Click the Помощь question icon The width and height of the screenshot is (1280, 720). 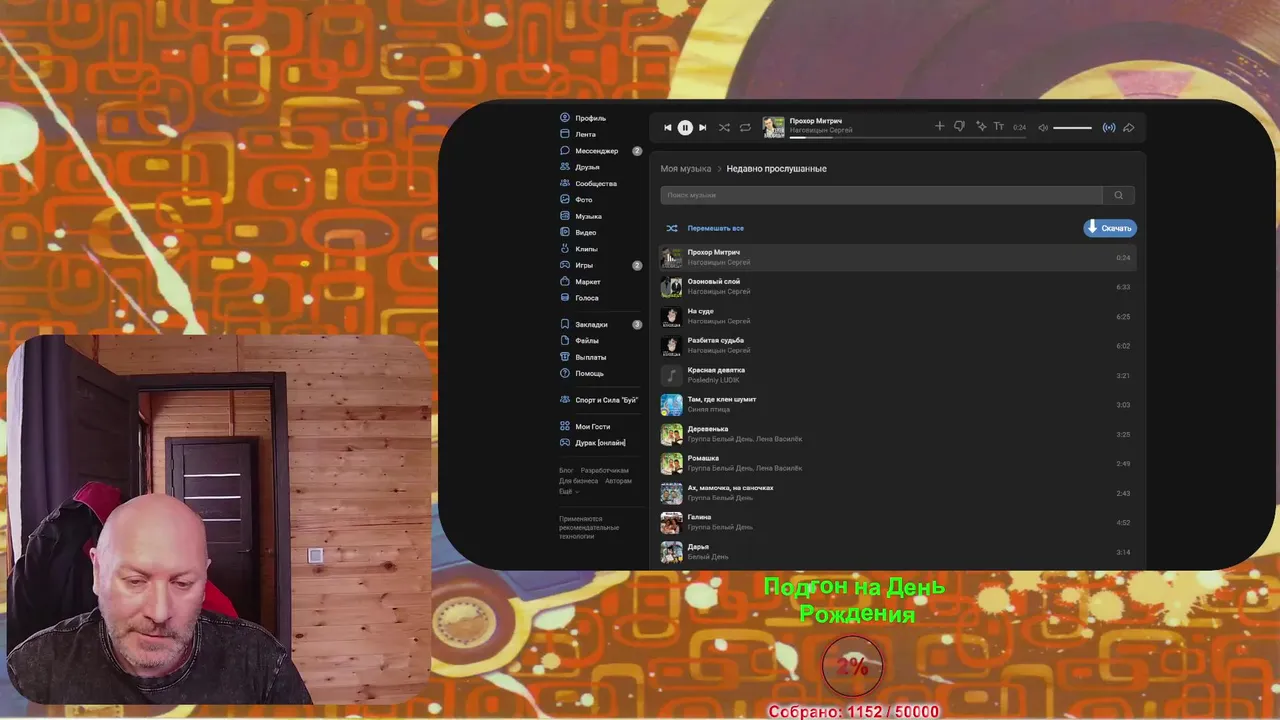pos(565,373)
